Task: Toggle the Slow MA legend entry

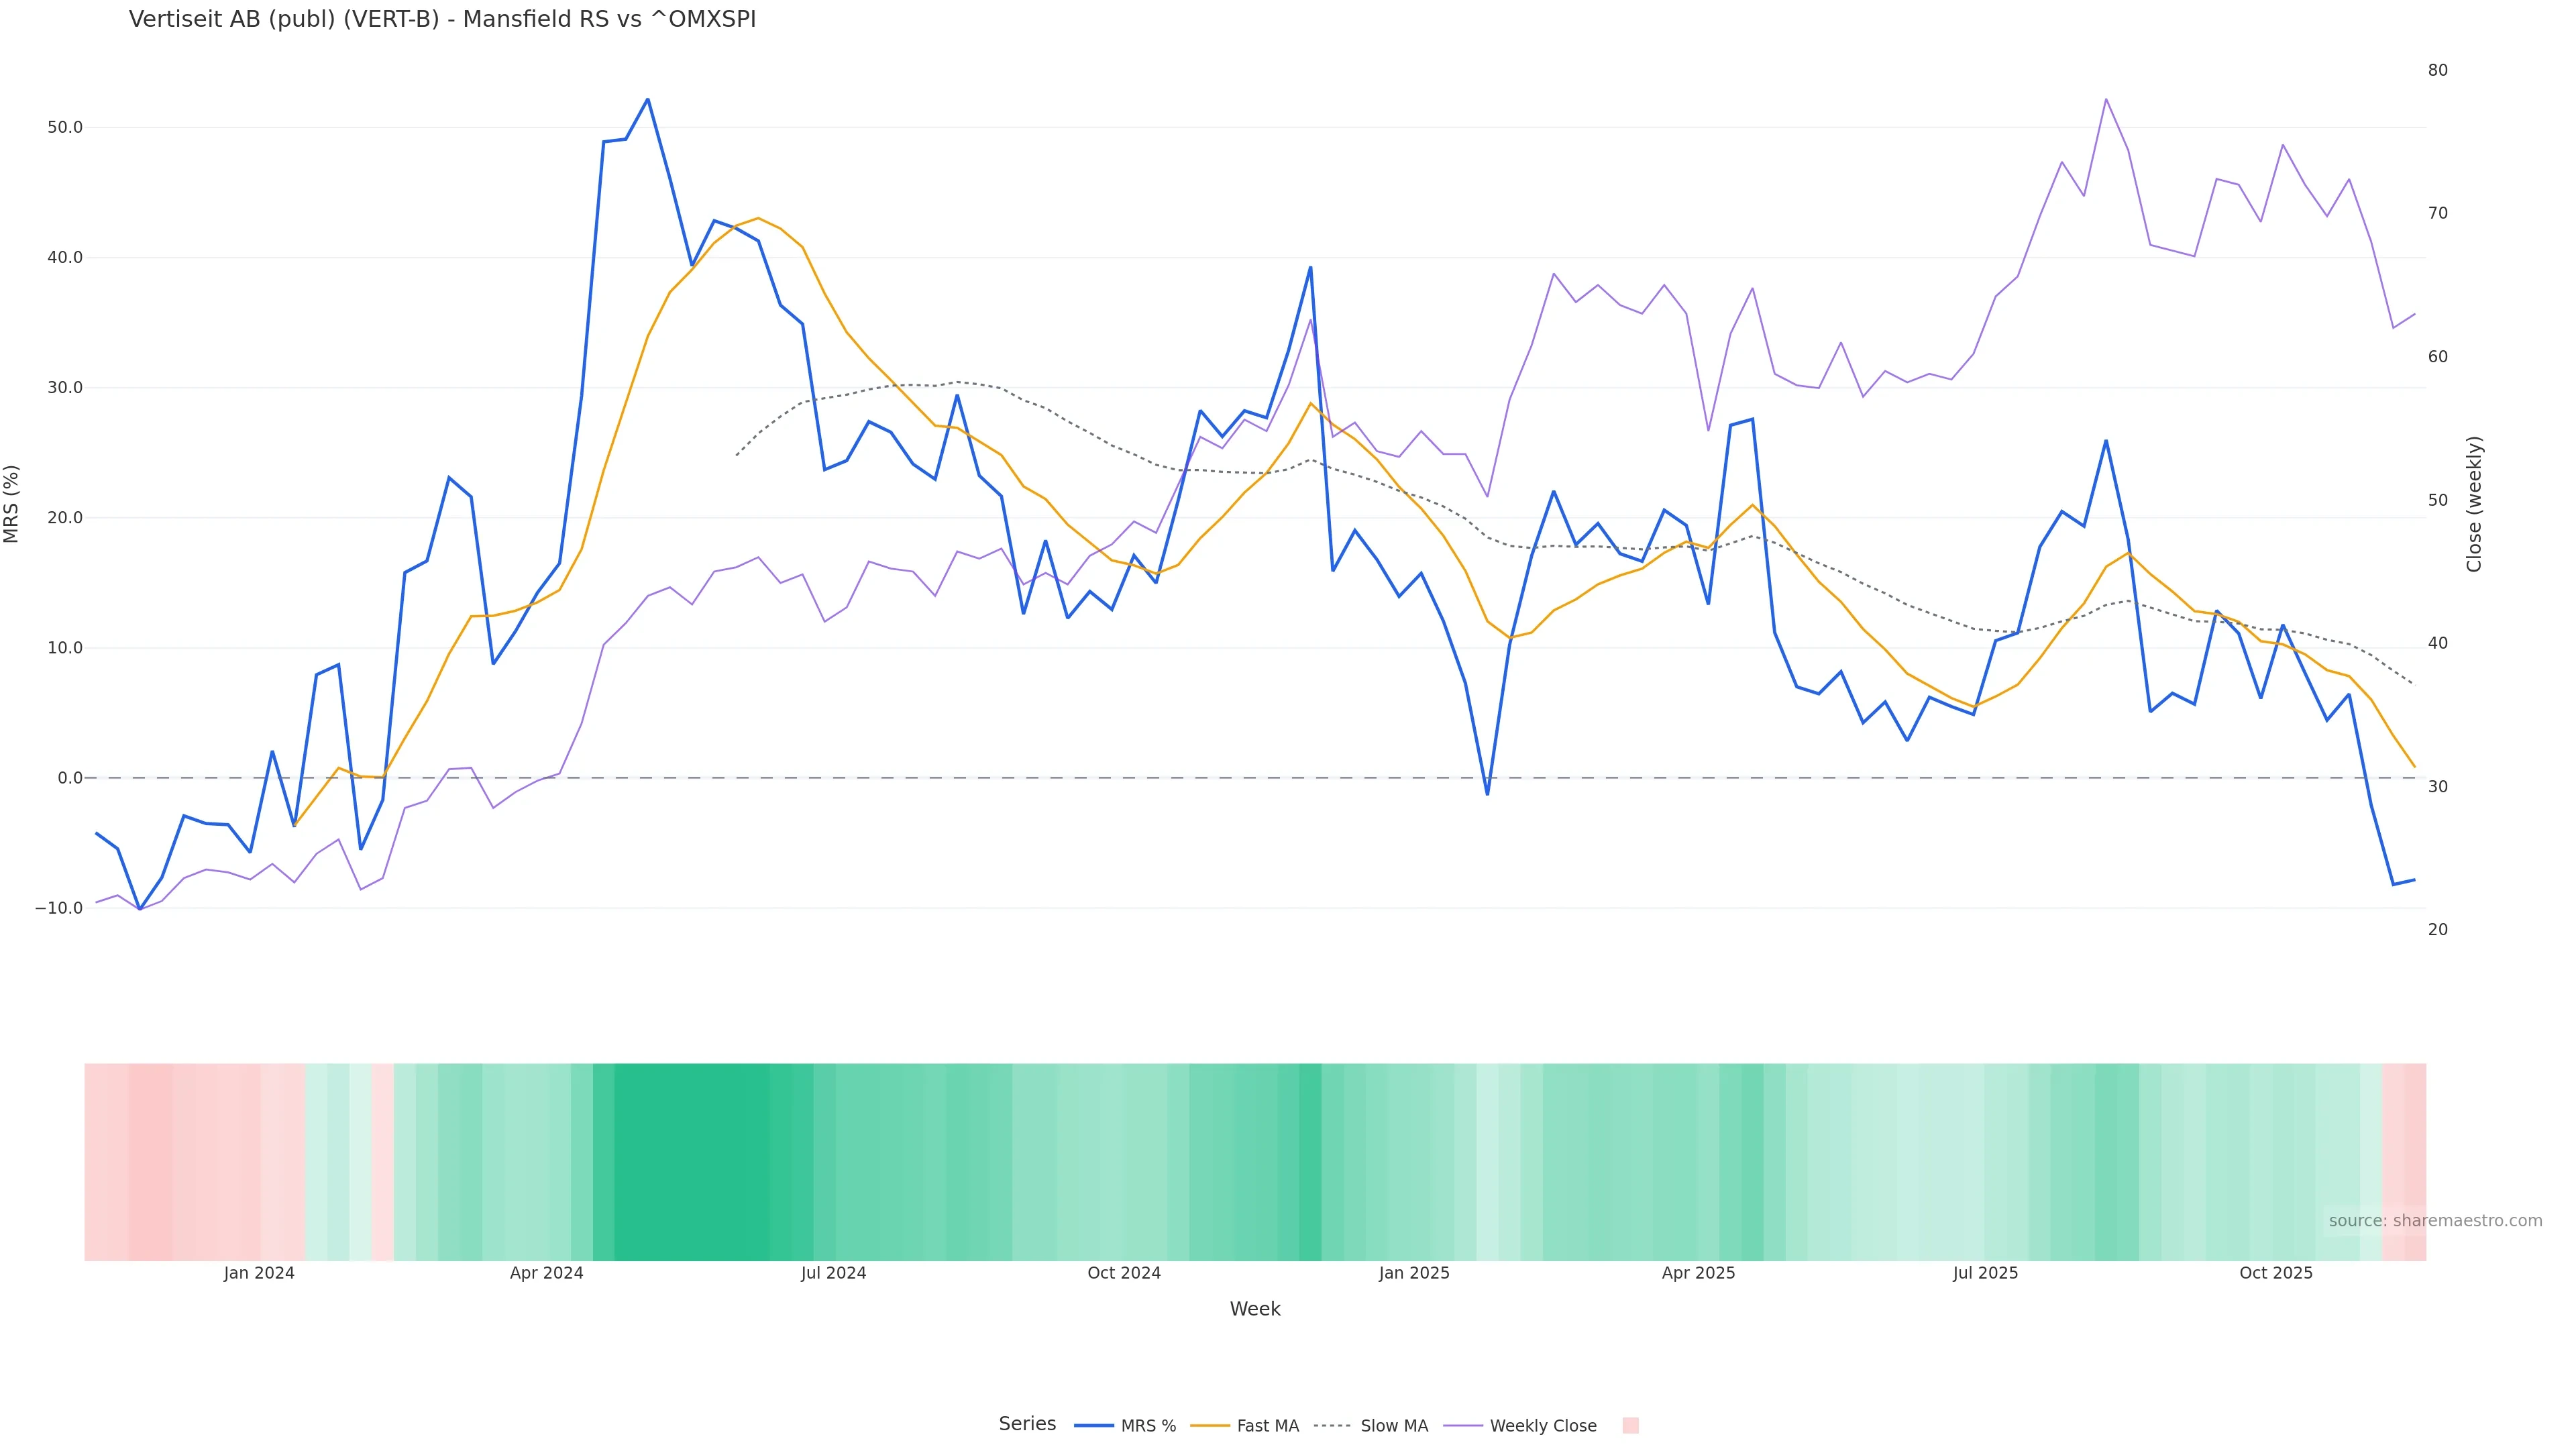Action: [1393, 1425]
